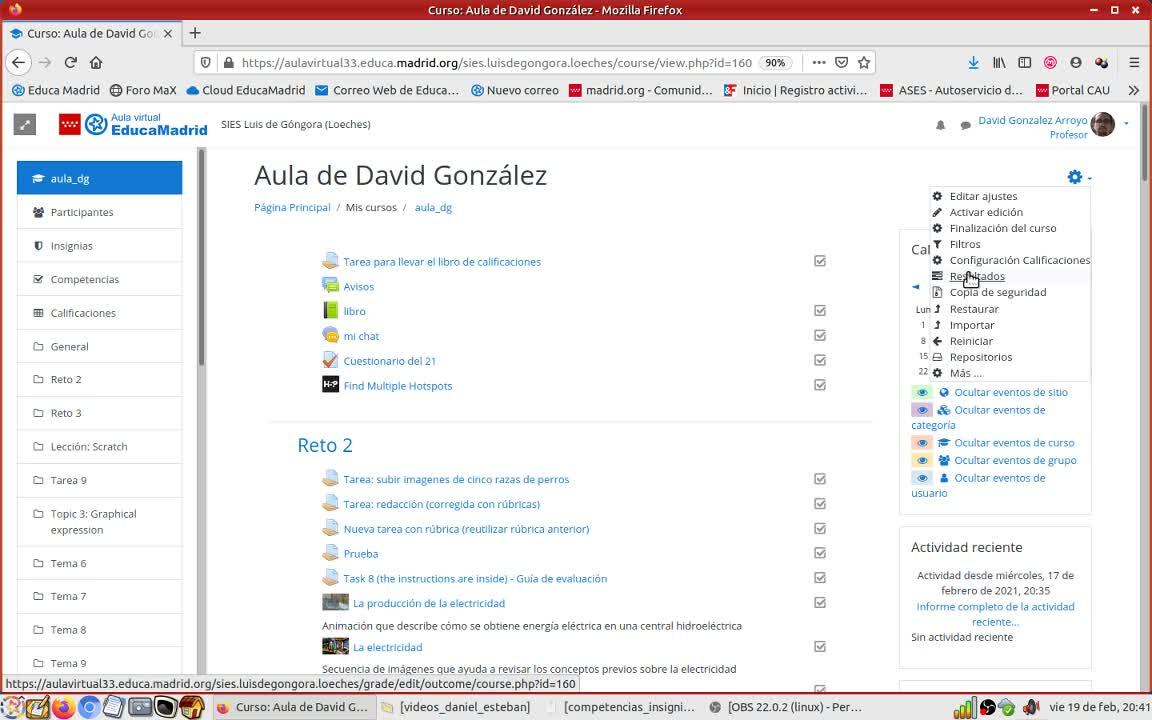This screenshot has width=1152, height=720.
Task: Open Configuración Calificaciones menu entry
Action: 1019,260
